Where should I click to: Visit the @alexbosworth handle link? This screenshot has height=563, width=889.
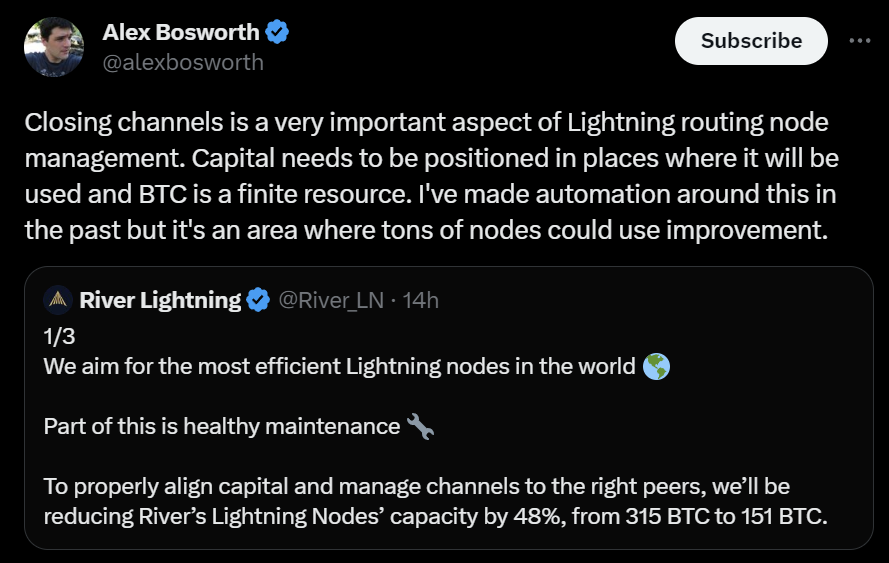point(183,62)
